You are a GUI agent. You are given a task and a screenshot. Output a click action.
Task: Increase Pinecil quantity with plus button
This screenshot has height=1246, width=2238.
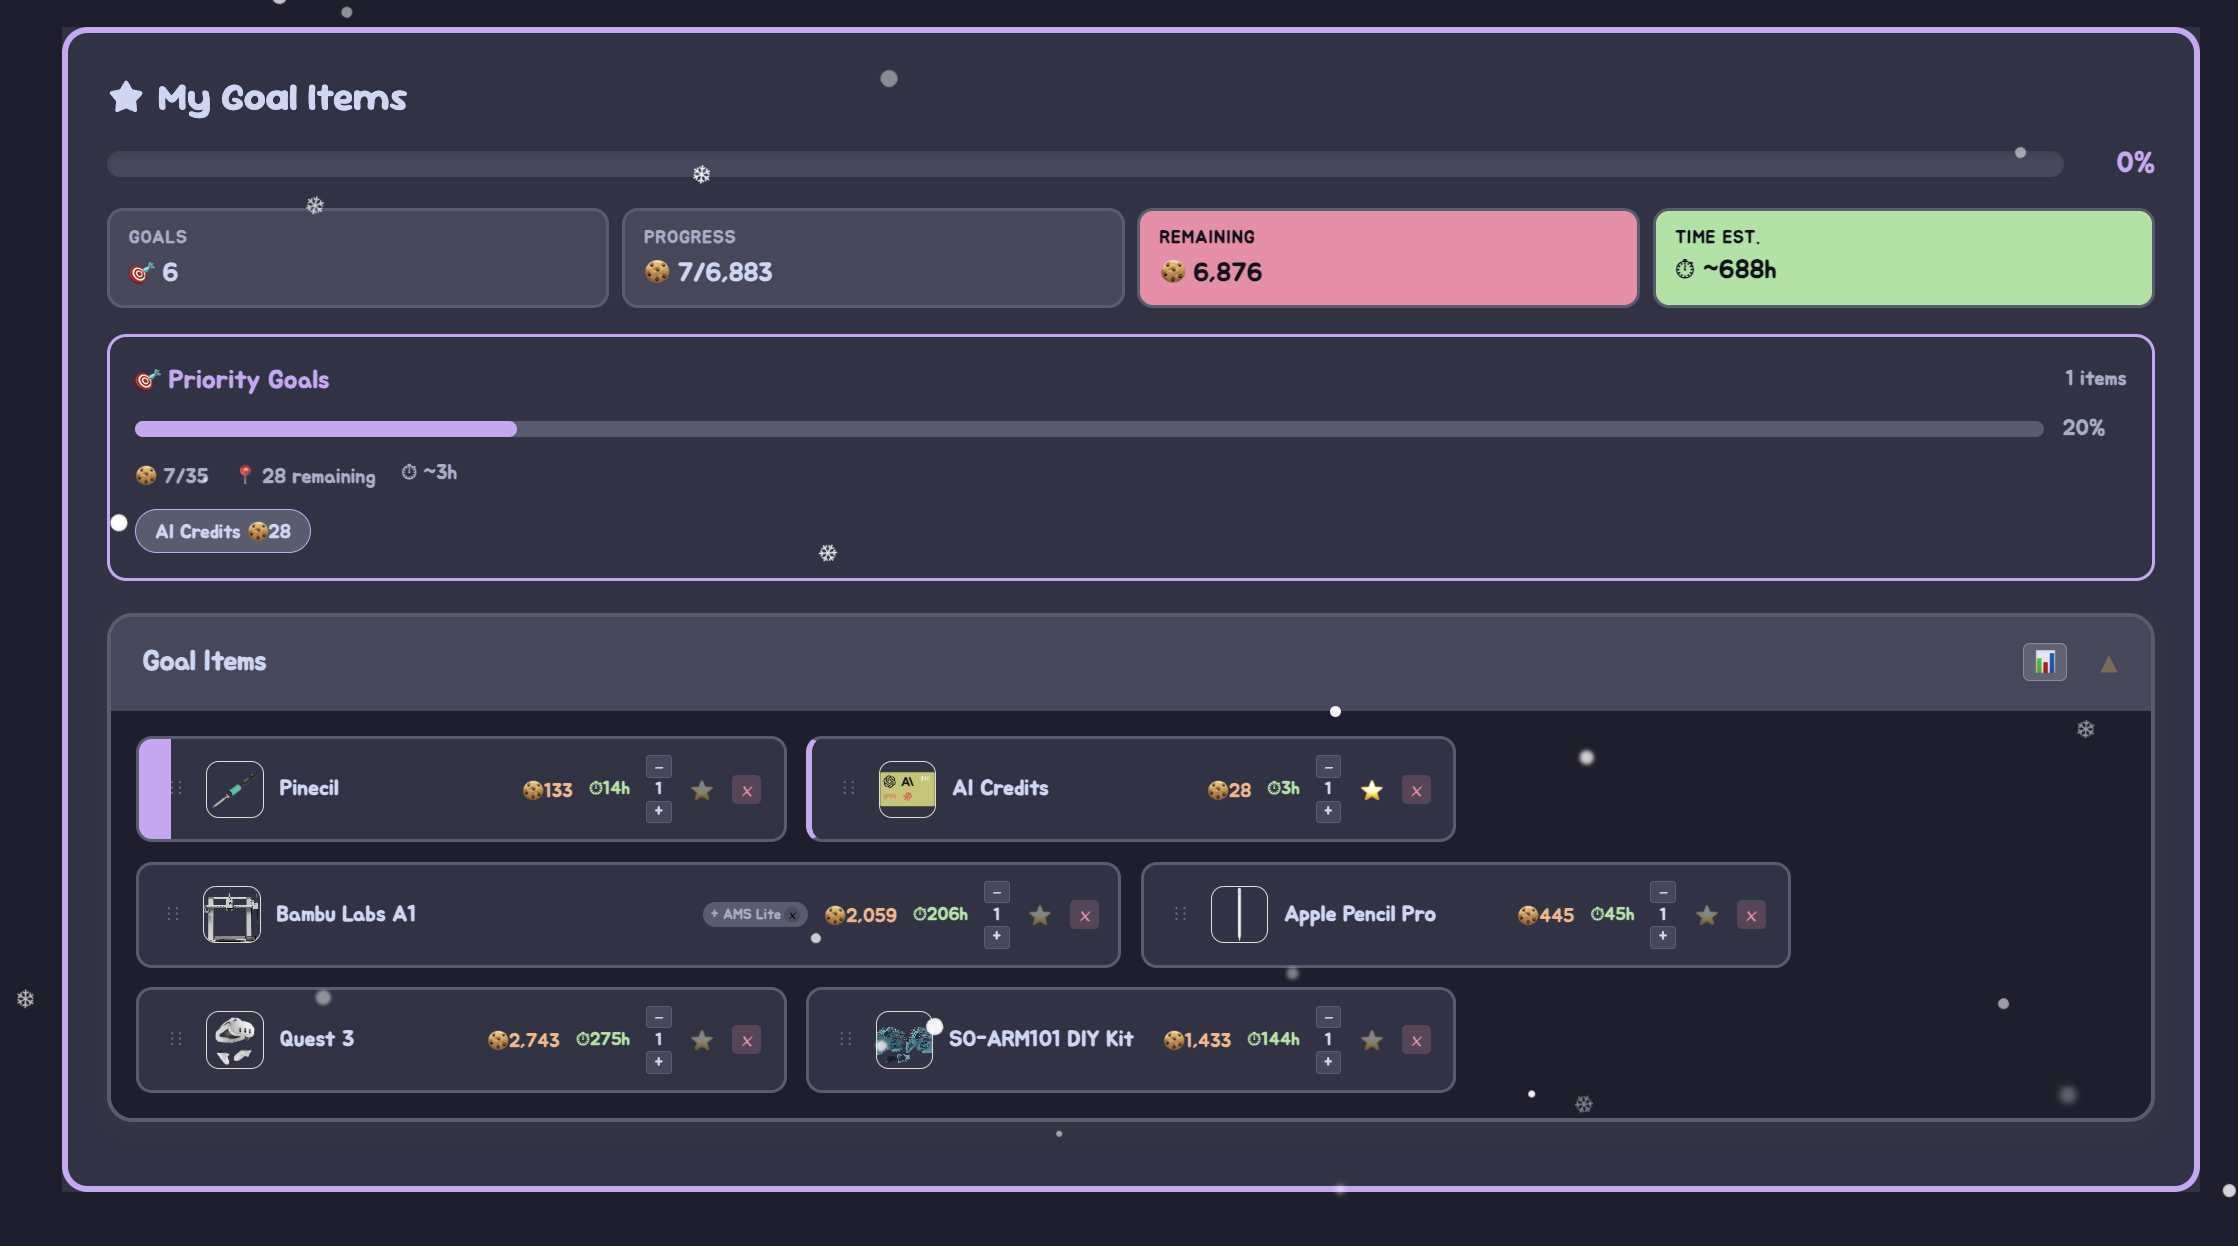(658, 811)
